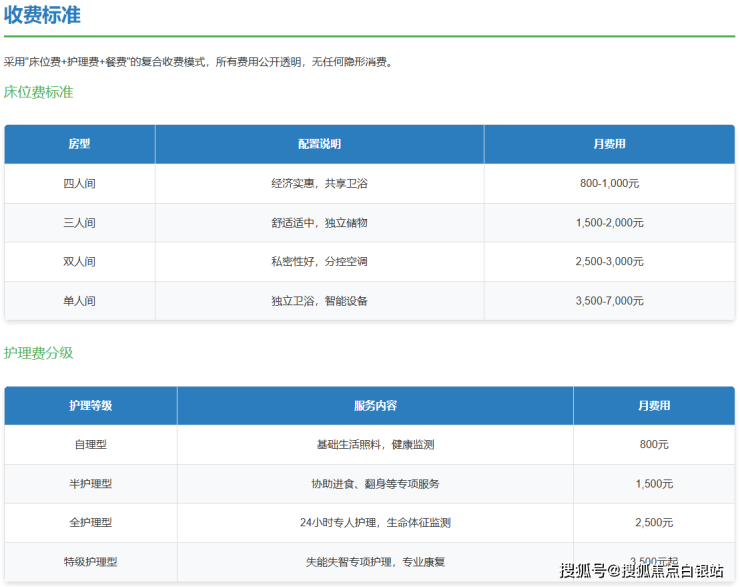
Task: Click the 四人间 room type cell
Action: 79,184
